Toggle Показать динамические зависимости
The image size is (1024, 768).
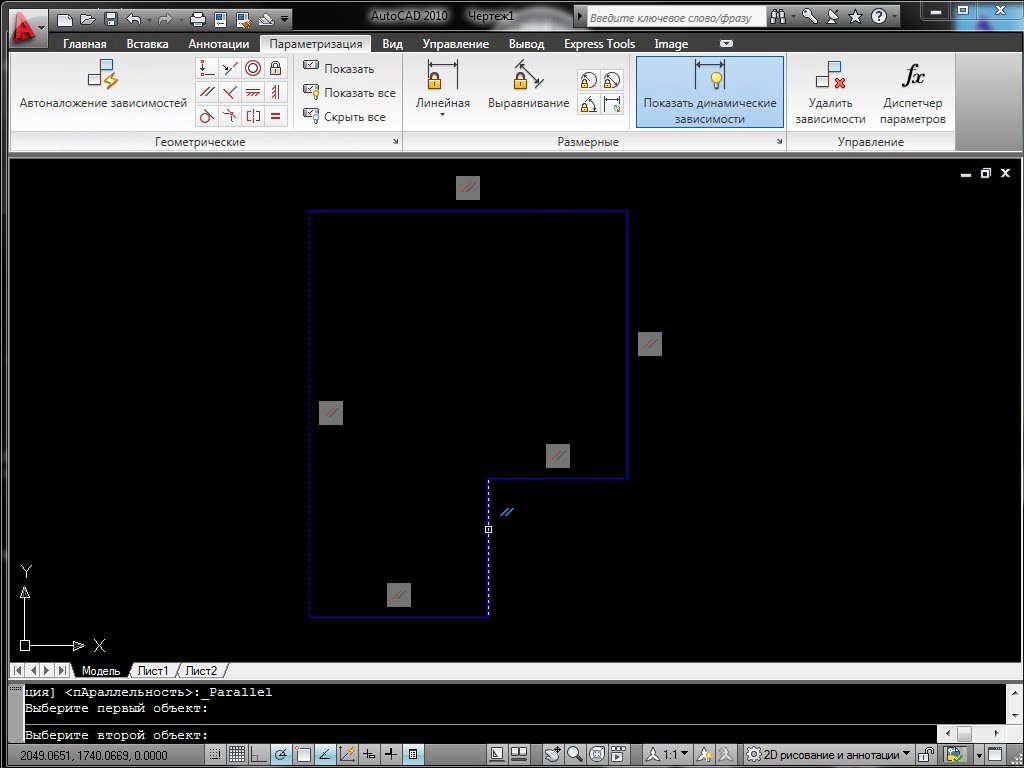pos(710,92)
